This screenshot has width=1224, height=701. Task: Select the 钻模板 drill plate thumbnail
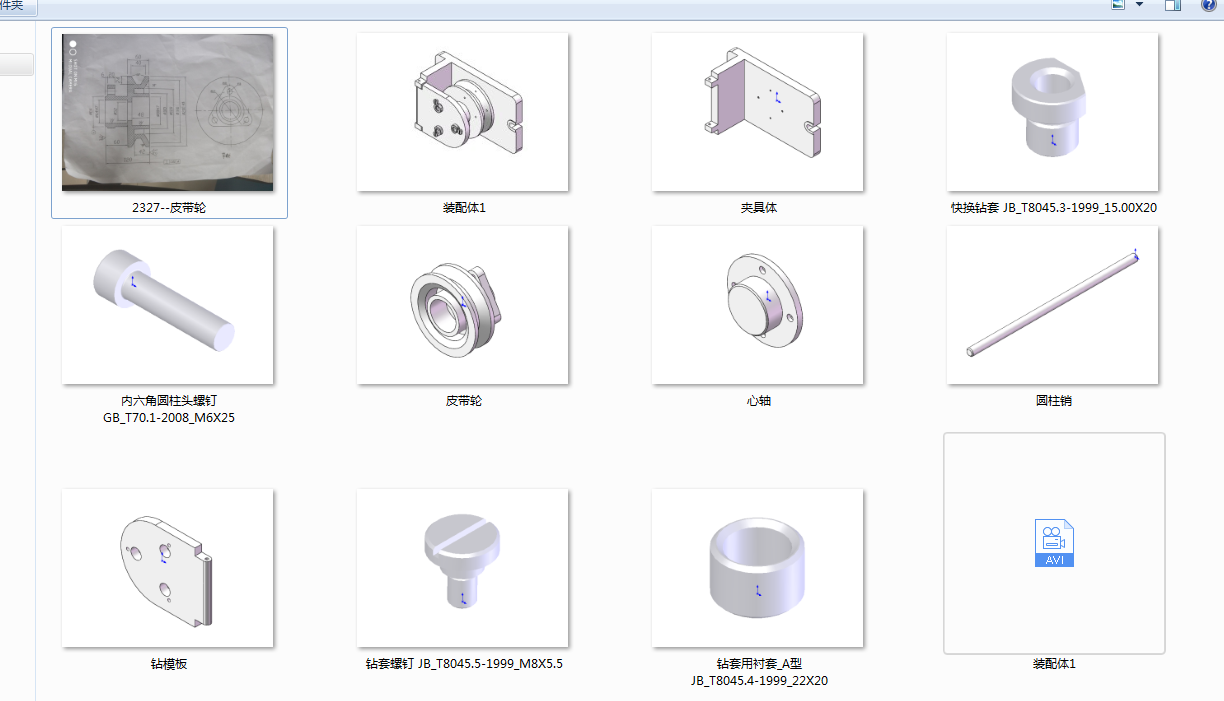(x=168, y=568)
